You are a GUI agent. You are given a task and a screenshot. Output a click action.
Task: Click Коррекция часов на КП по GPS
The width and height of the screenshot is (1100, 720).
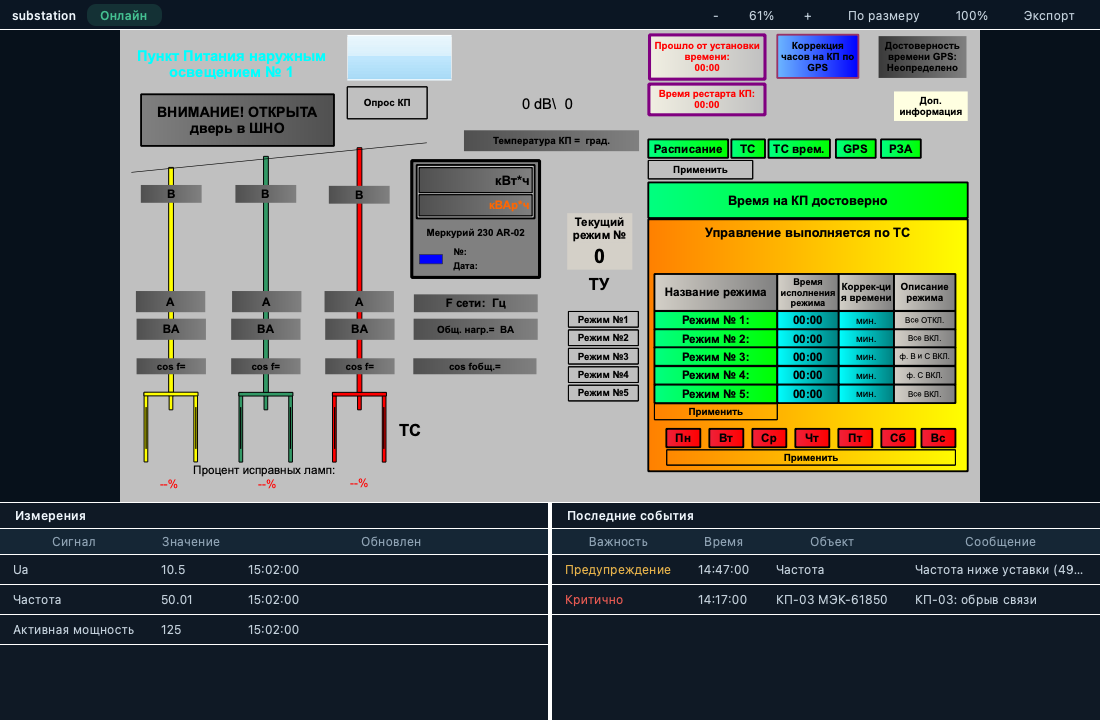point(817,57)
